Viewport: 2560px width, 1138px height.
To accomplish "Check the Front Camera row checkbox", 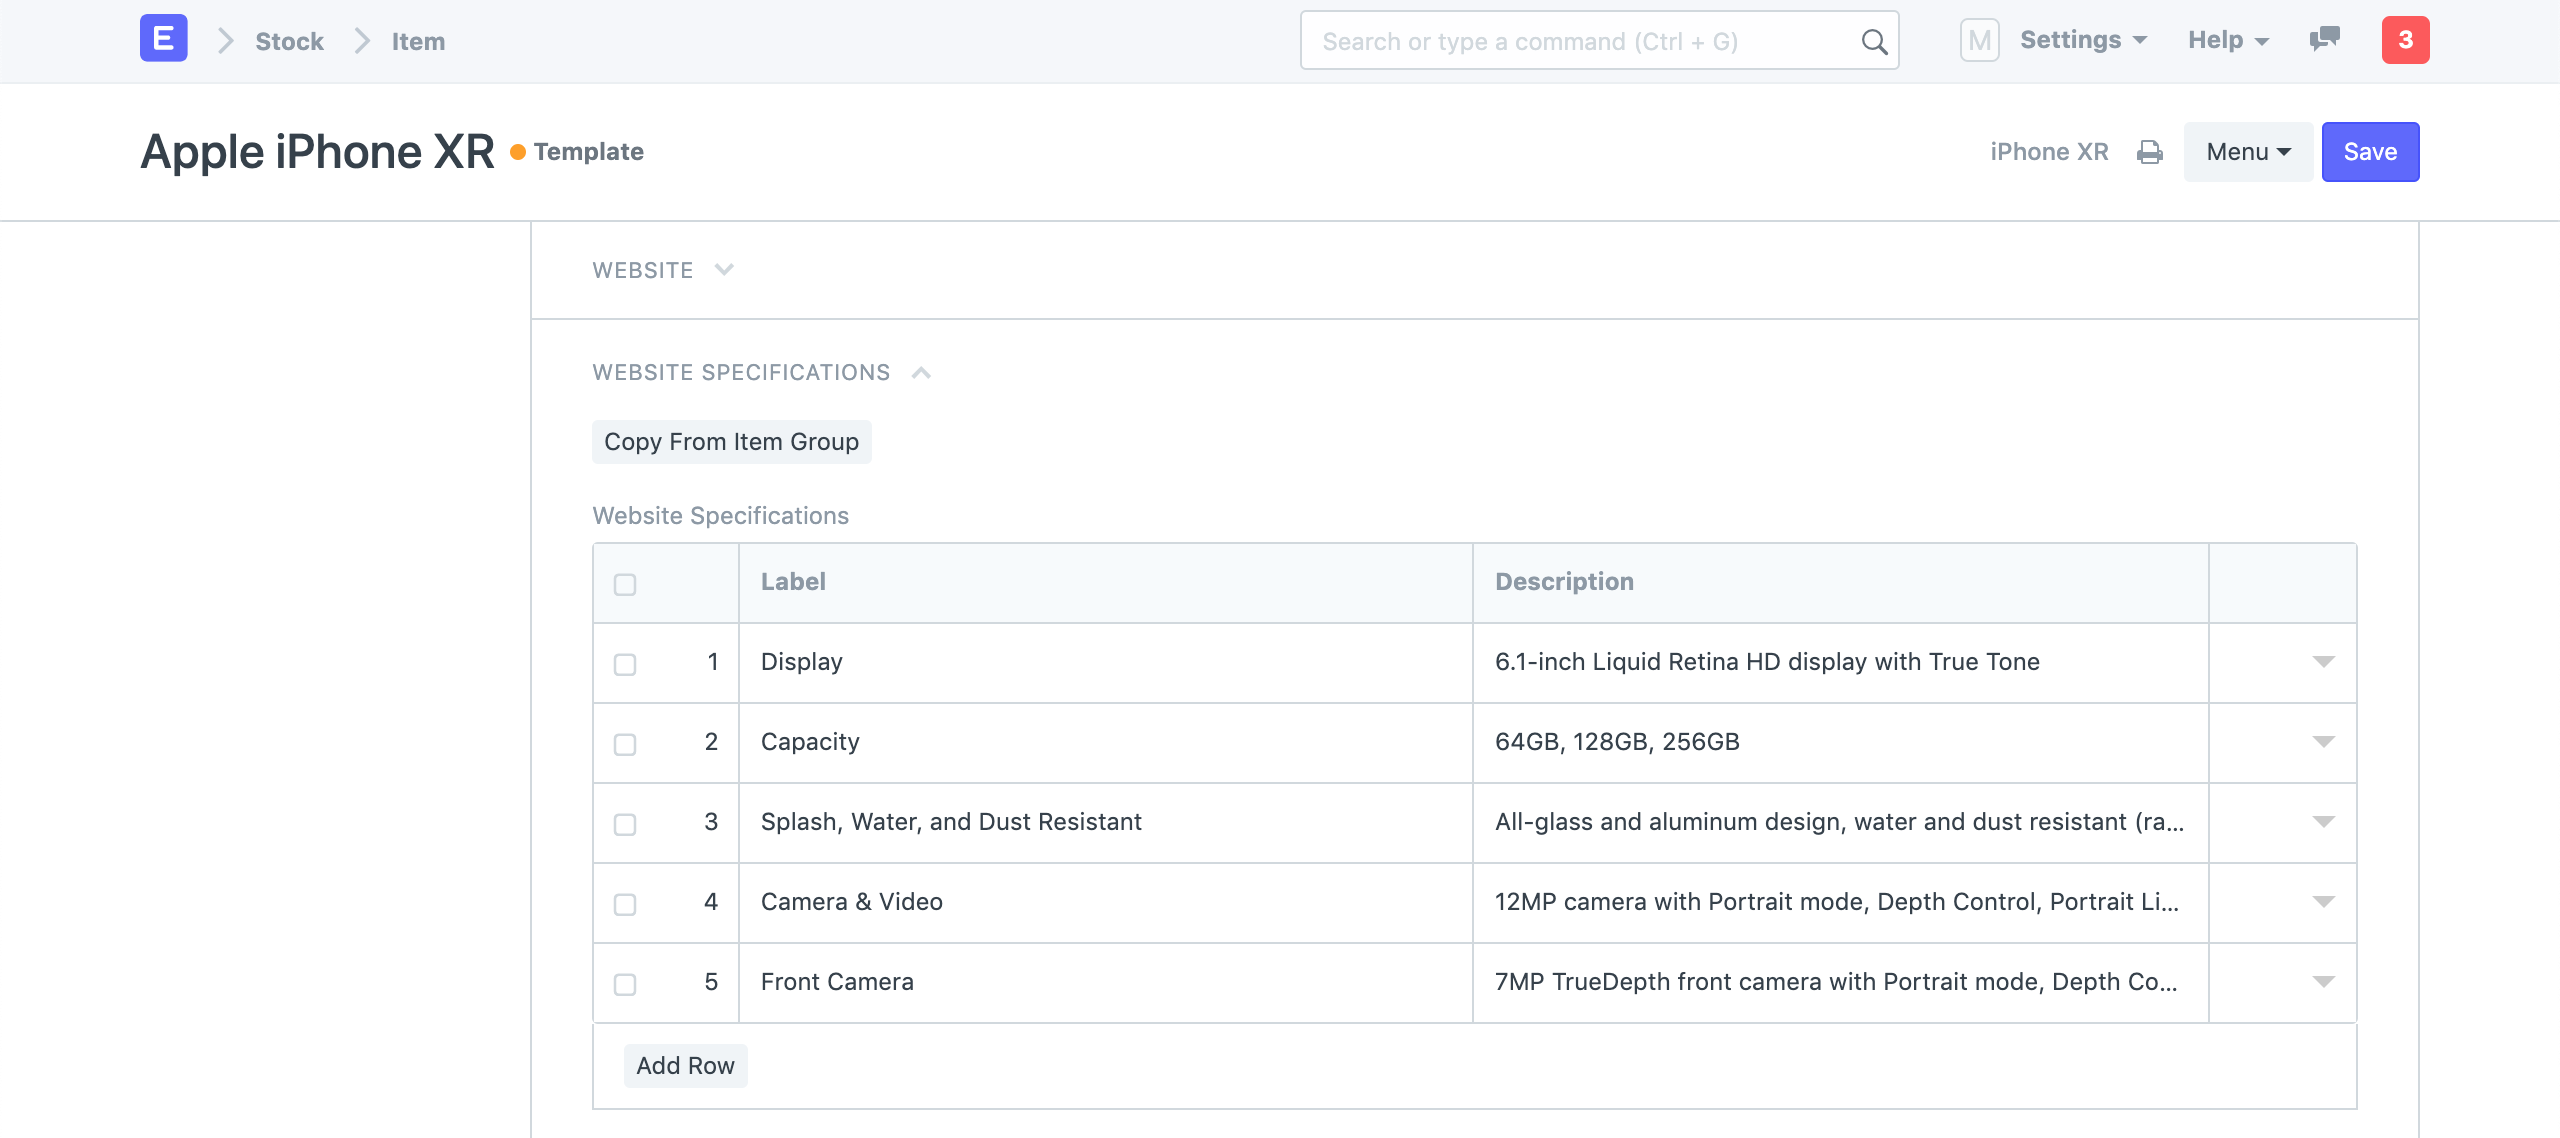I will click(625, 985).
